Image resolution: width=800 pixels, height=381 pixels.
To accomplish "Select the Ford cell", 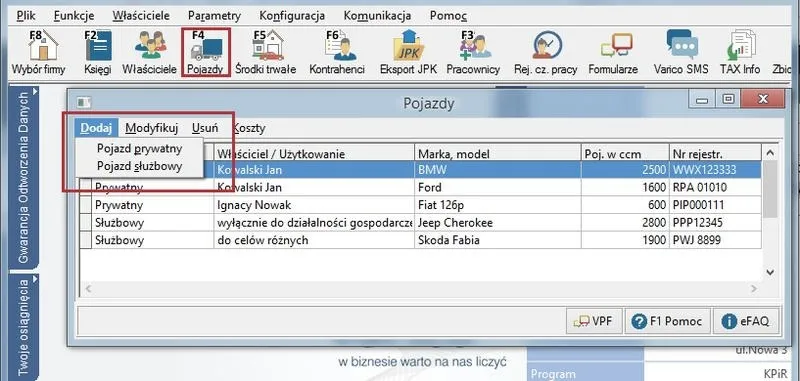I will tap(497, 187).
